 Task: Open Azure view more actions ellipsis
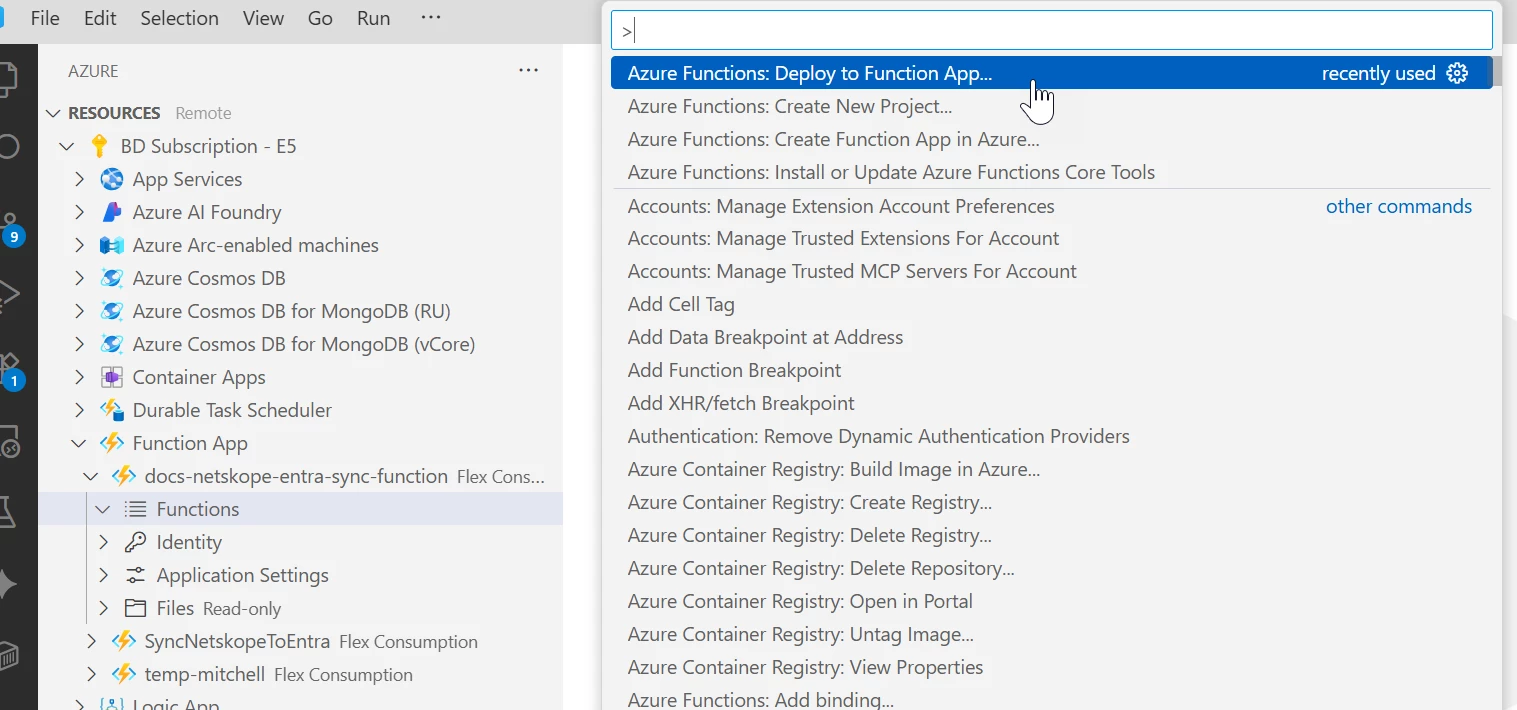[529, 71]
